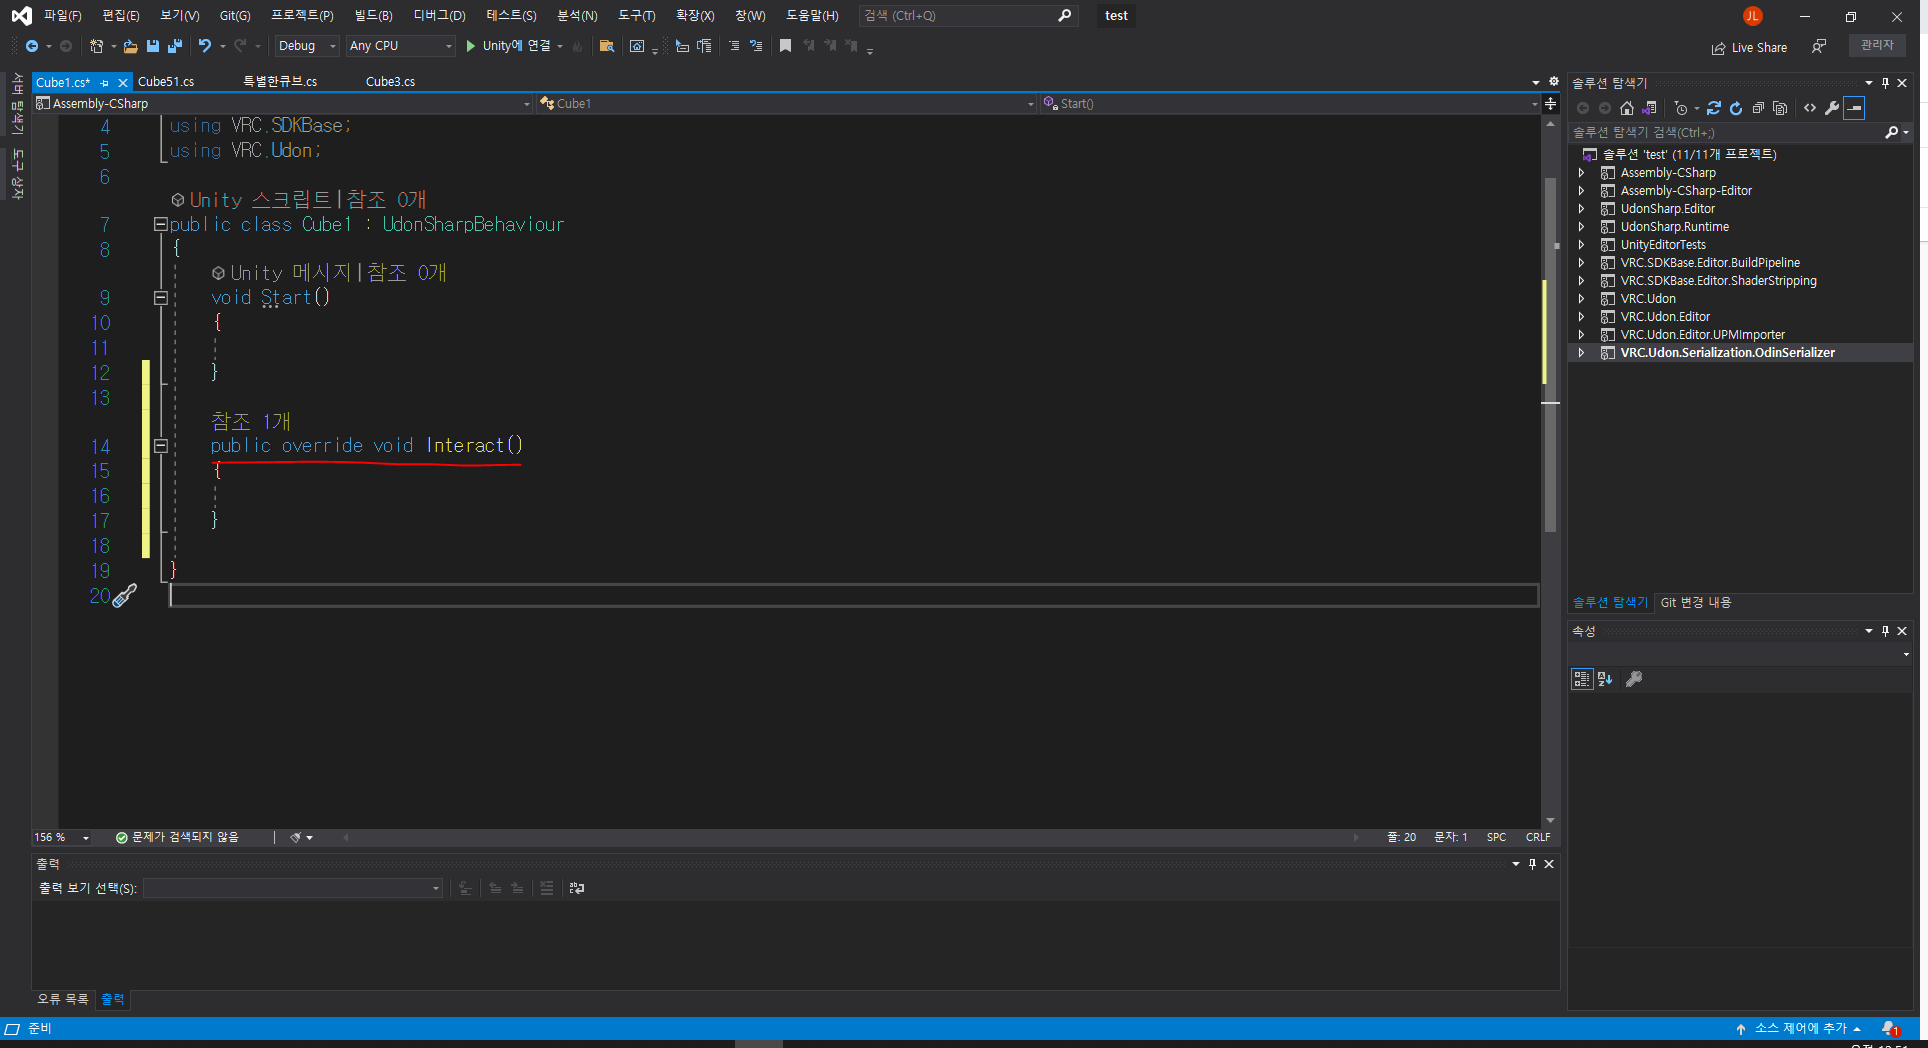Refresh the Solution Explorer
The height and width of the screenshot is (1048, 1928).
(1736, 108)
